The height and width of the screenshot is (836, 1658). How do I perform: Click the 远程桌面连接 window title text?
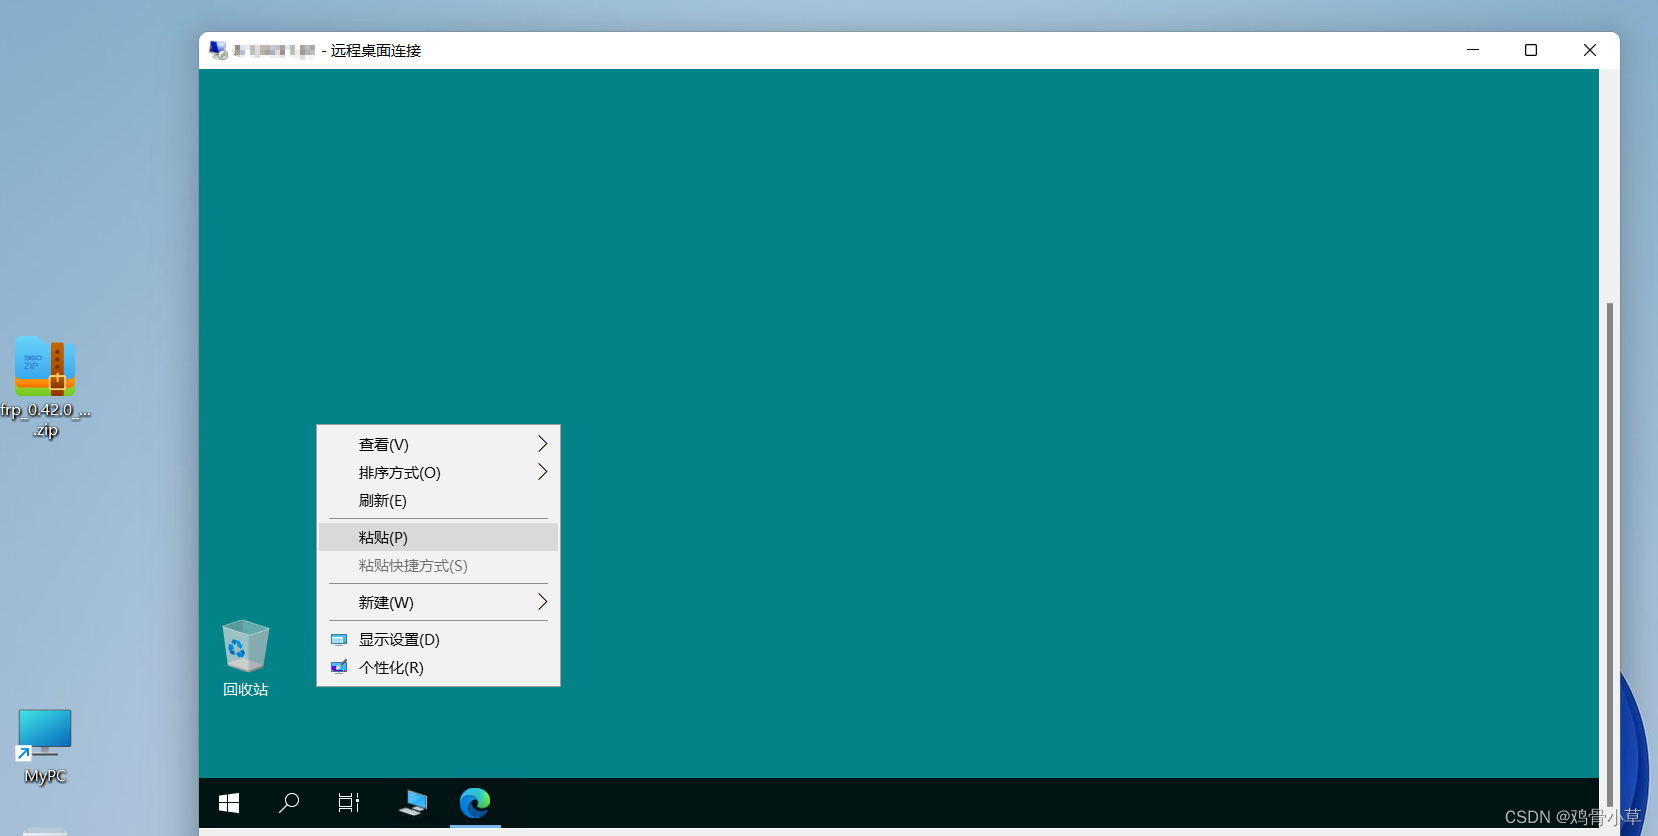[x=376, y=51]
